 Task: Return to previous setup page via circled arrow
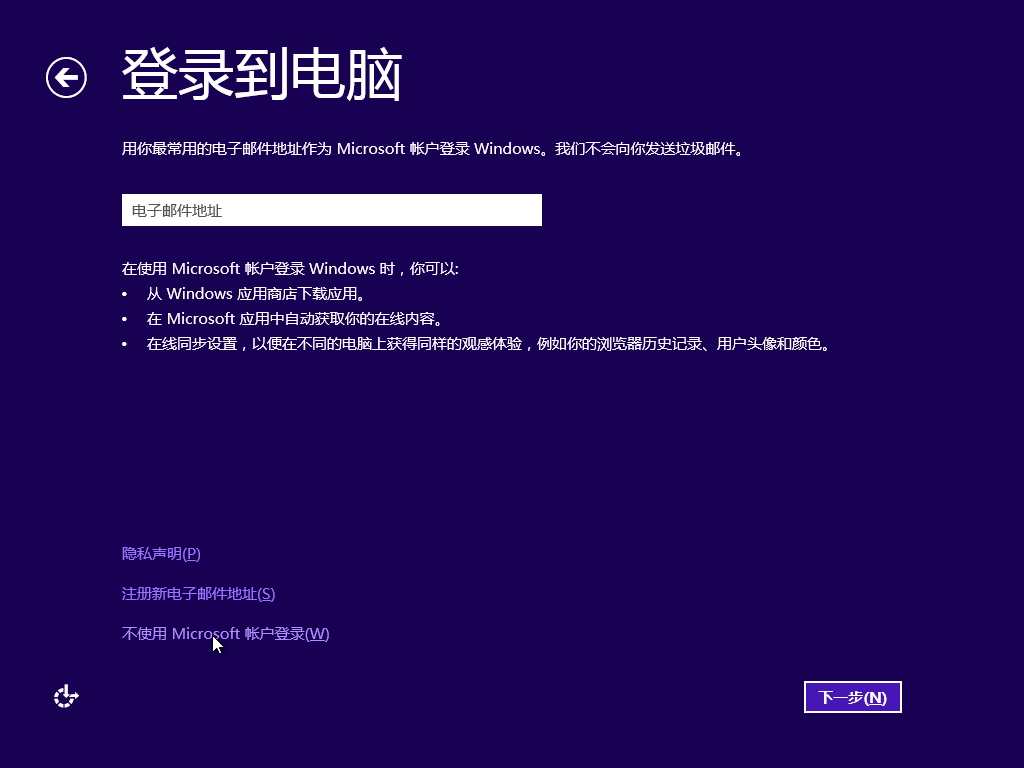point(66,78)
